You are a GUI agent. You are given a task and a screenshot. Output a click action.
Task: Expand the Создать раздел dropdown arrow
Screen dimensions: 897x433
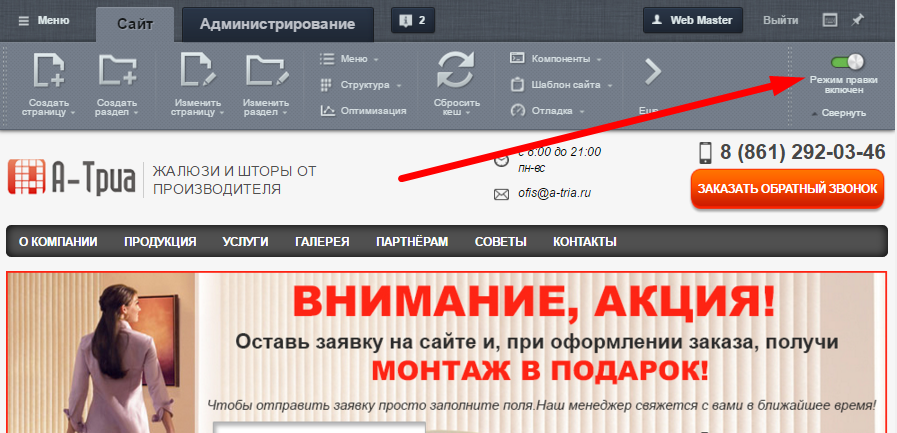(x=136, y=113)
